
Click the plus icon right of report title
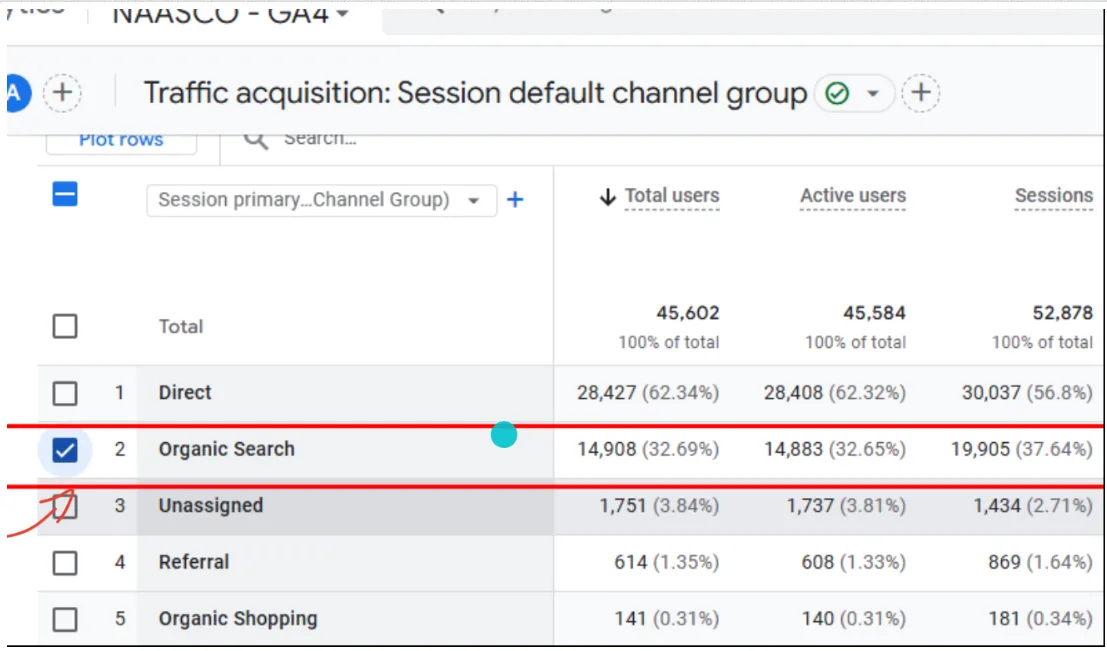[x=921, y=93]
